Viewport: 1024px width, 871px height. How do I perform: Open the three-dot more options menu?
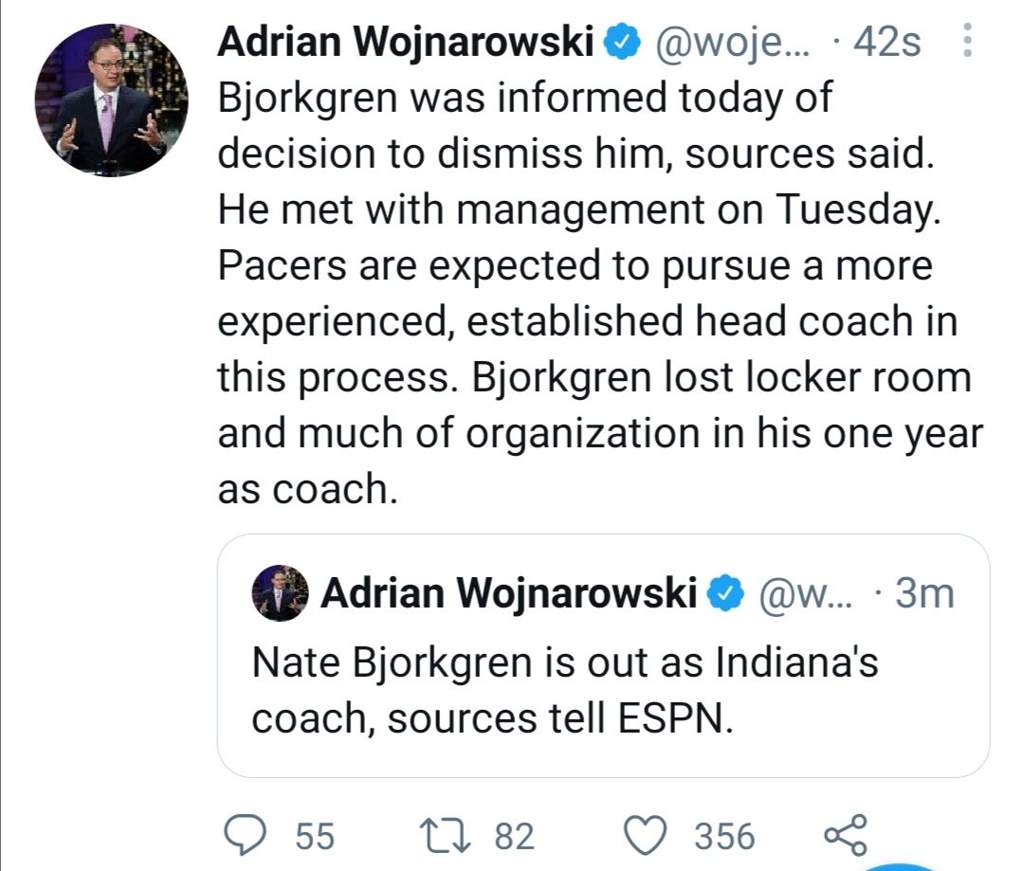[968, 40]
